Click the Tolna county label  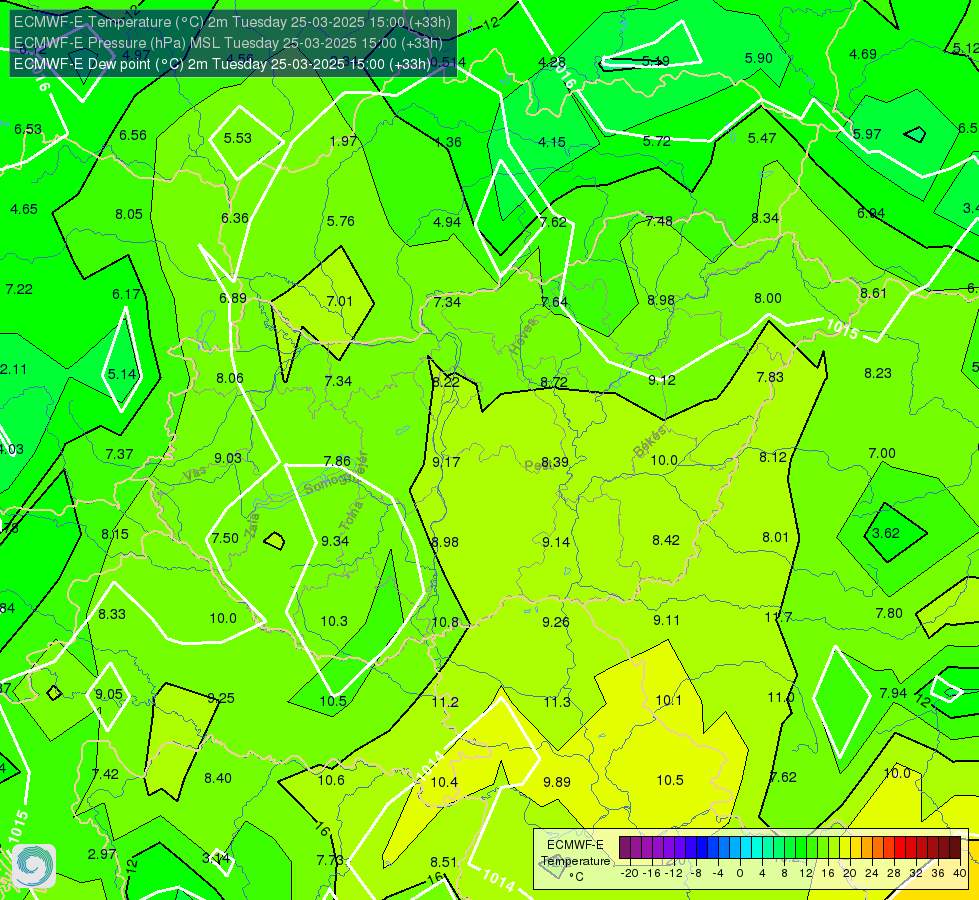pyautogui.click(x=351, y=515)
